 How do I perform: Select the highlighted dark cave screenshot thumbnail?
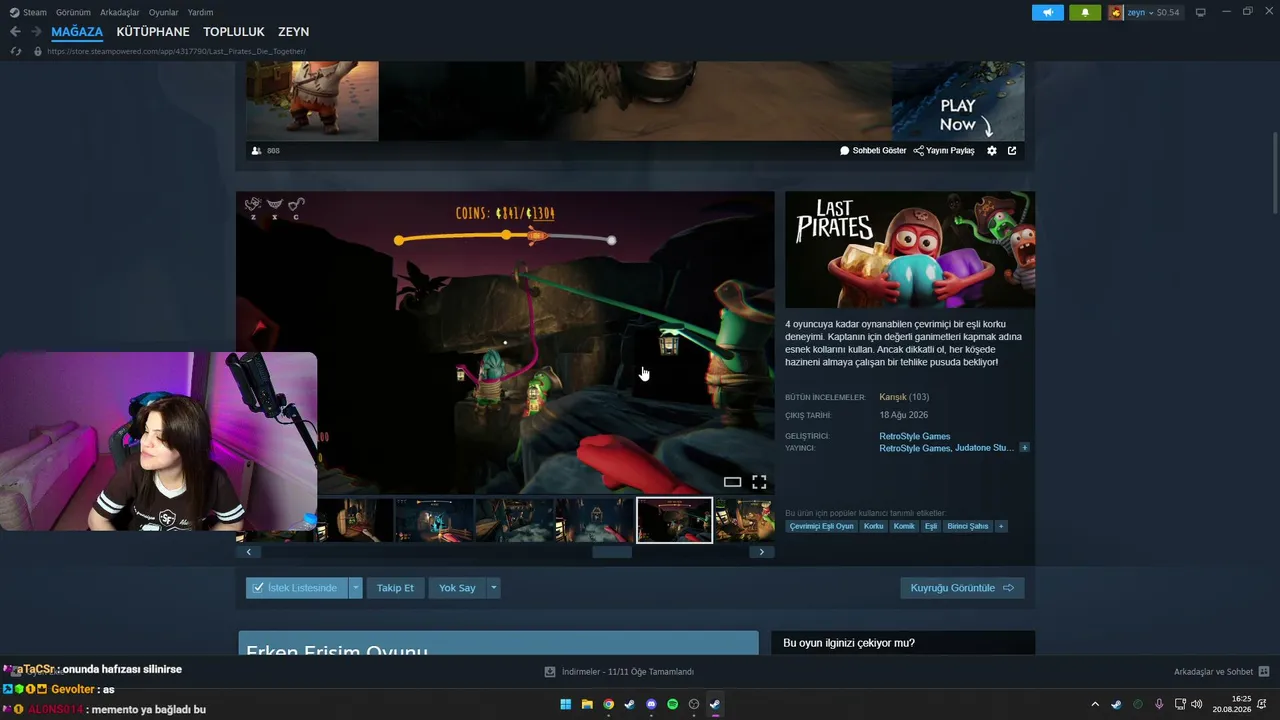(x=674, y=520)
